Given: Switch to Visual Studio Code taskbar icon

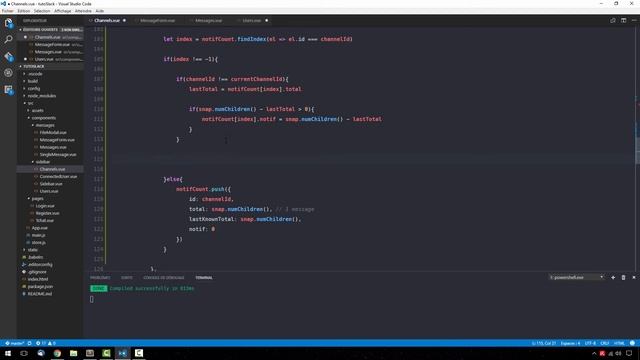Looking at the screenshot, I should click(122, 353).
